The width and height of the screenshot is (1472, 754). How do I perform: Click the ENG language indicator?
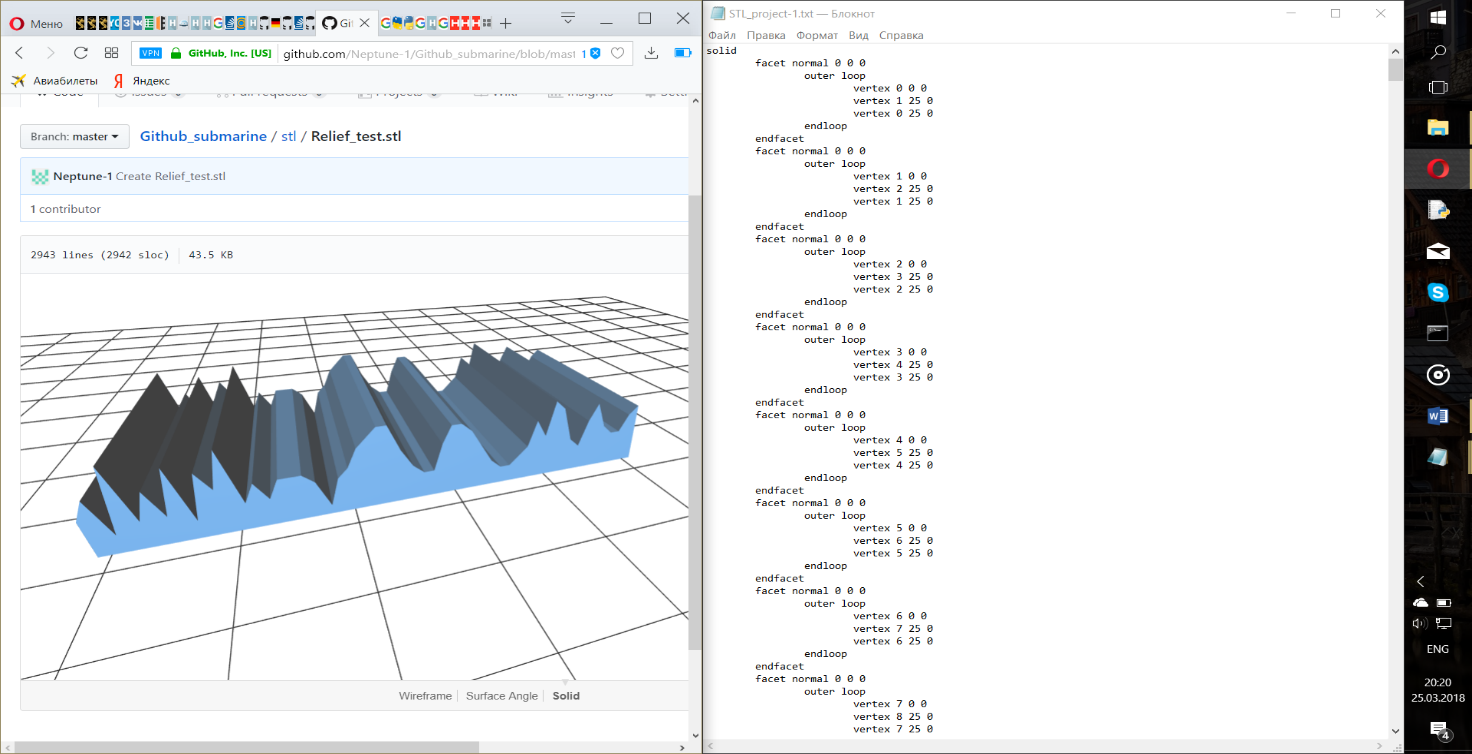(1437, 649)
